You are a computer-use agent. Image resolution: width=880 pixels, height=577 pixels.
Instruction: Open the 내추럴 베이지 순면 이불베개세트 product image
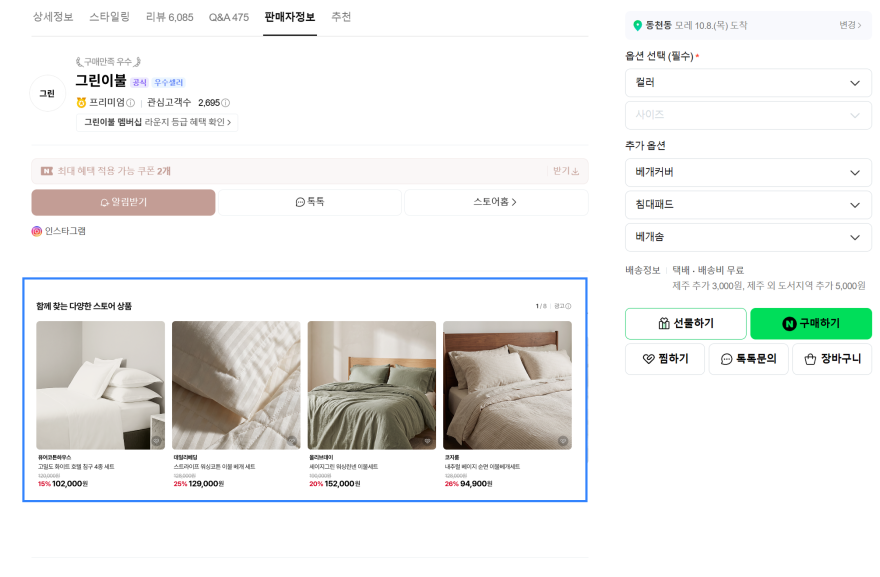pos(507,385)
